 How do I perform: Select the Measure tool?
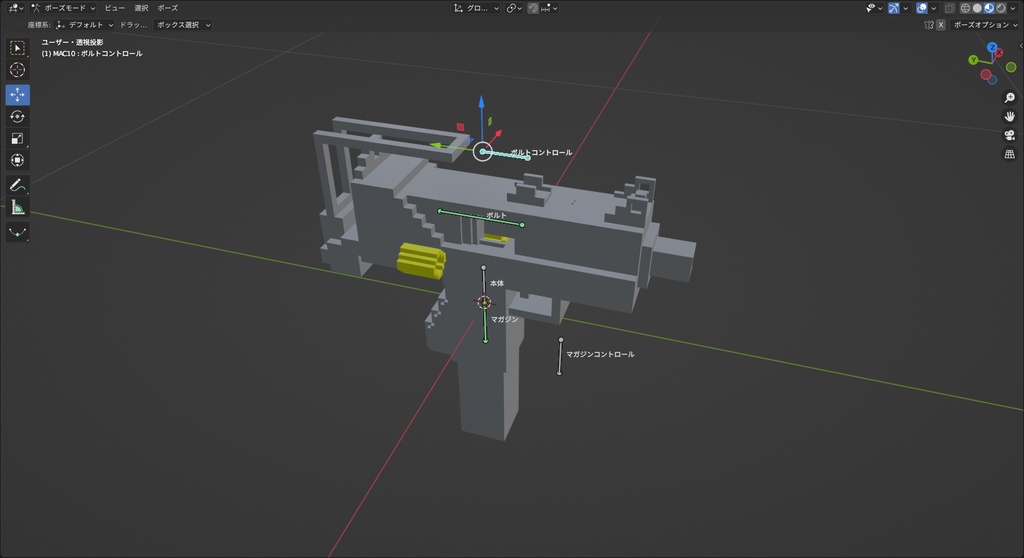18,208
